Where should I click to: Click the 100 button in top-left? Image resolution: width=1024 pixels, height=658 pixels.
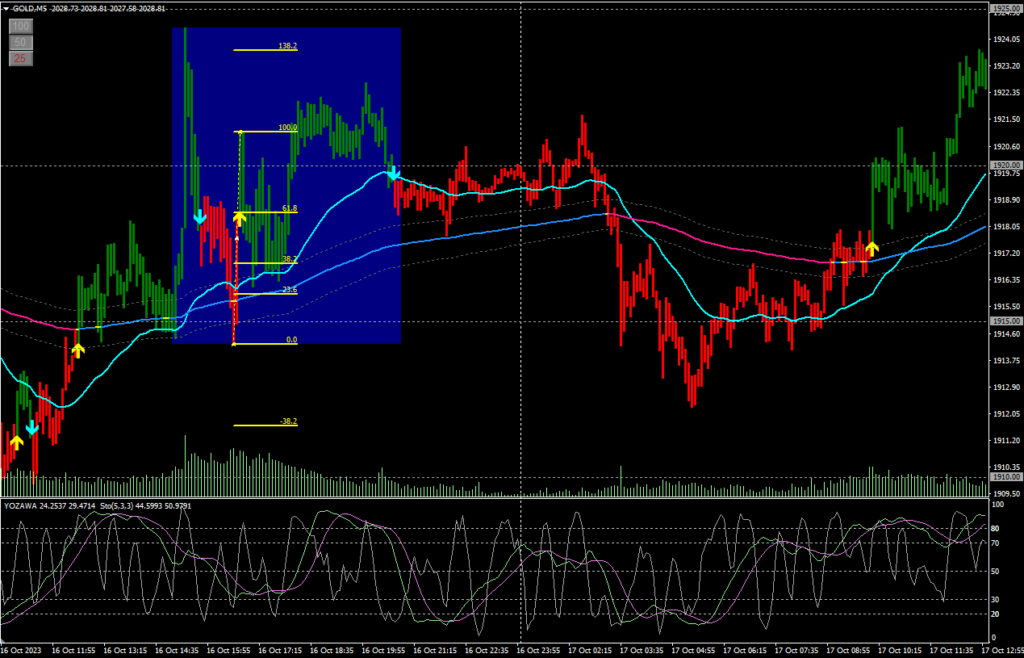[x=19, y=26]
